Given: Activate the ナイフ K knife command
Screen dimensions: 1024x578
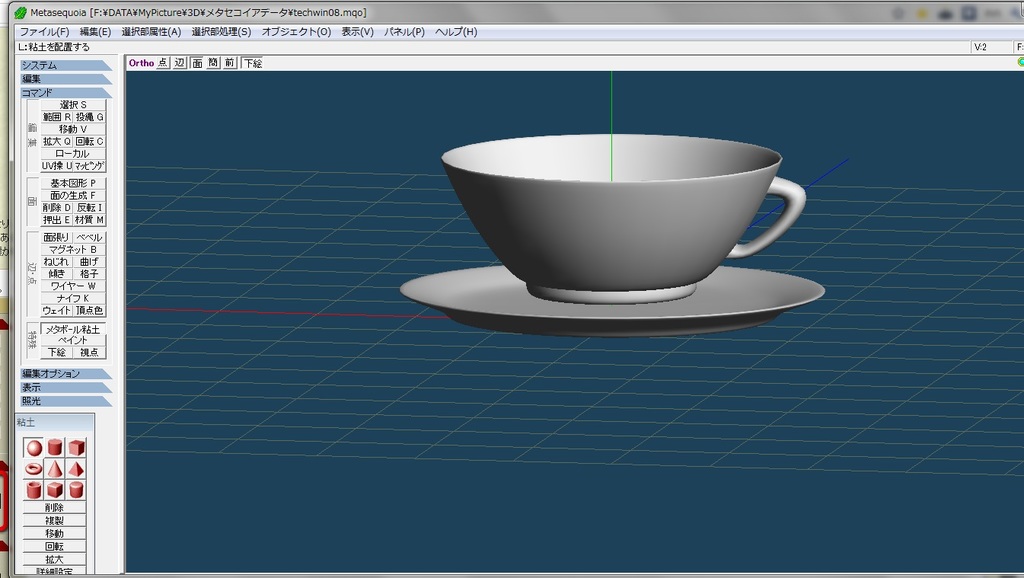Looking at the screenshot, I should coord(72,298).
